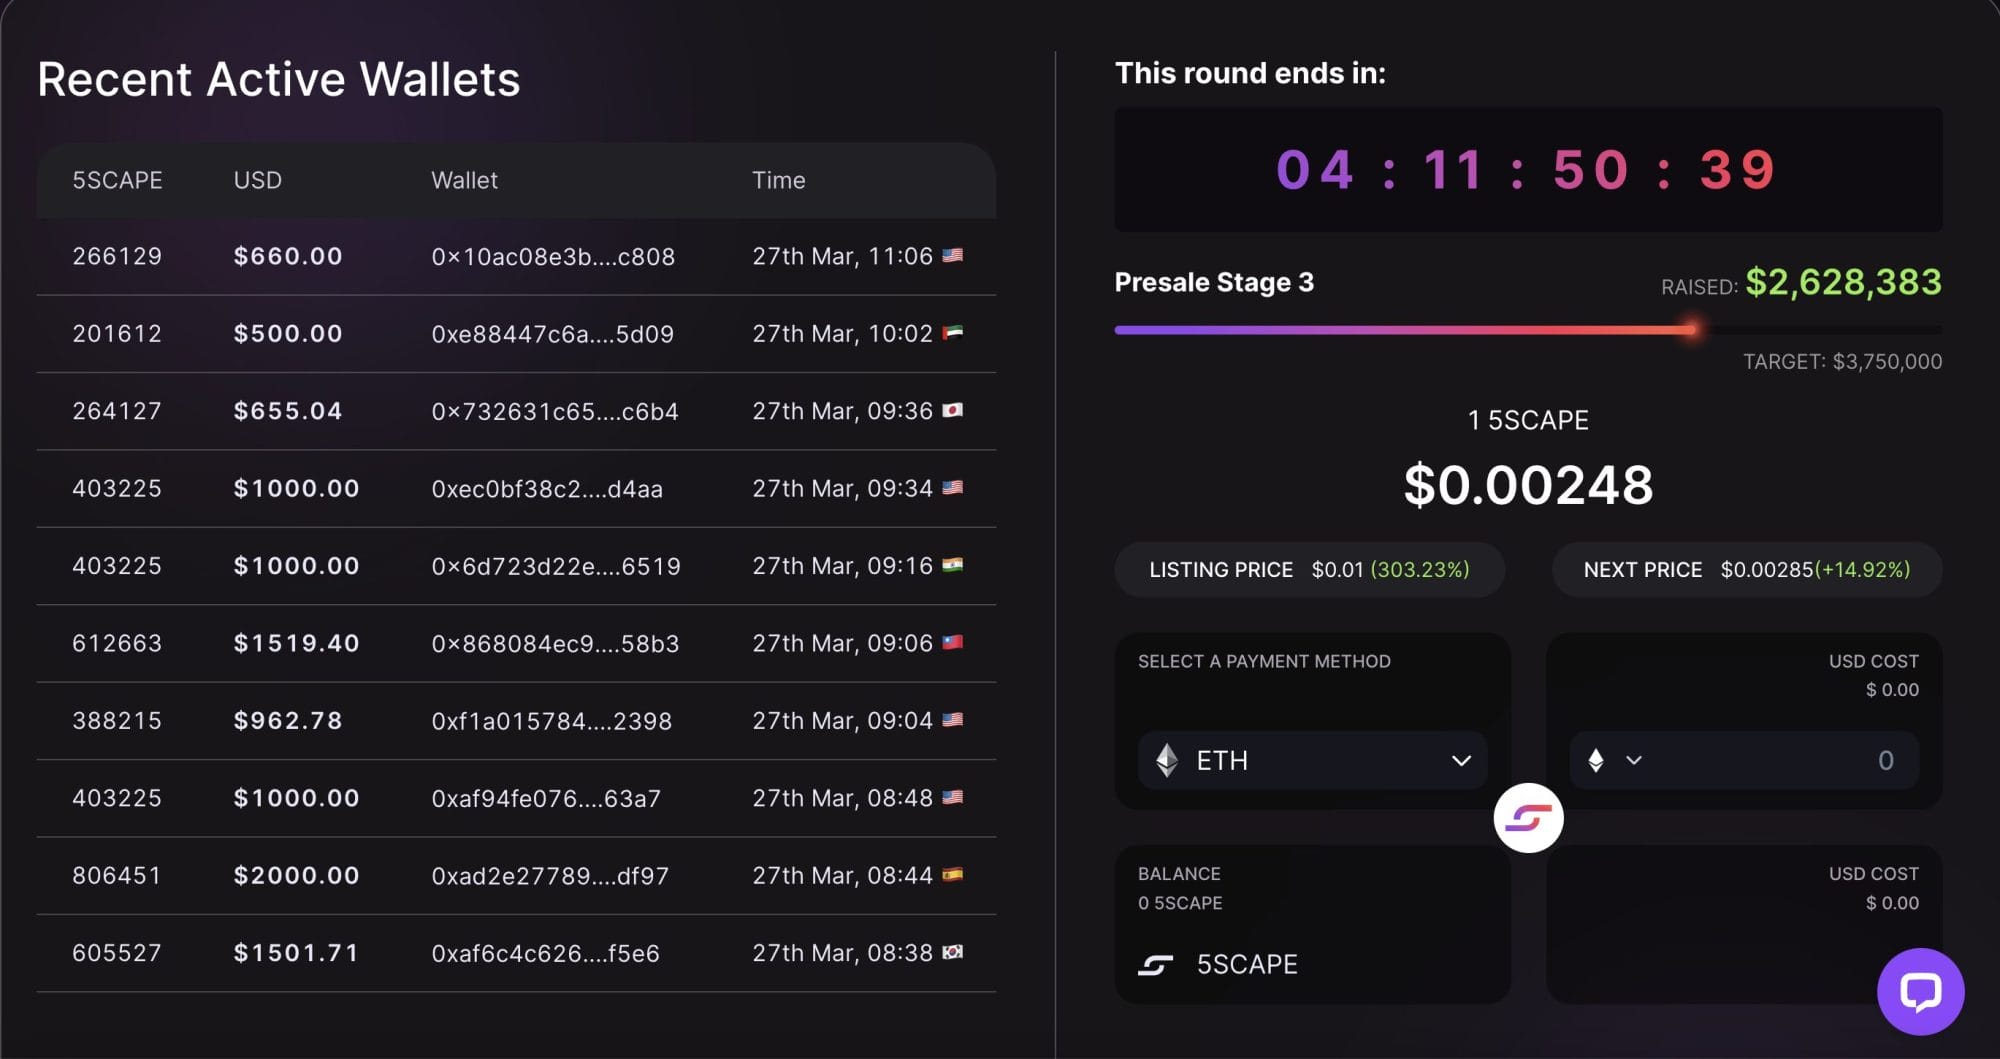Screen dimensions: 2000x1059
Task: Click the Ethereum icon in payment selector
Action: pos(1166,761)
